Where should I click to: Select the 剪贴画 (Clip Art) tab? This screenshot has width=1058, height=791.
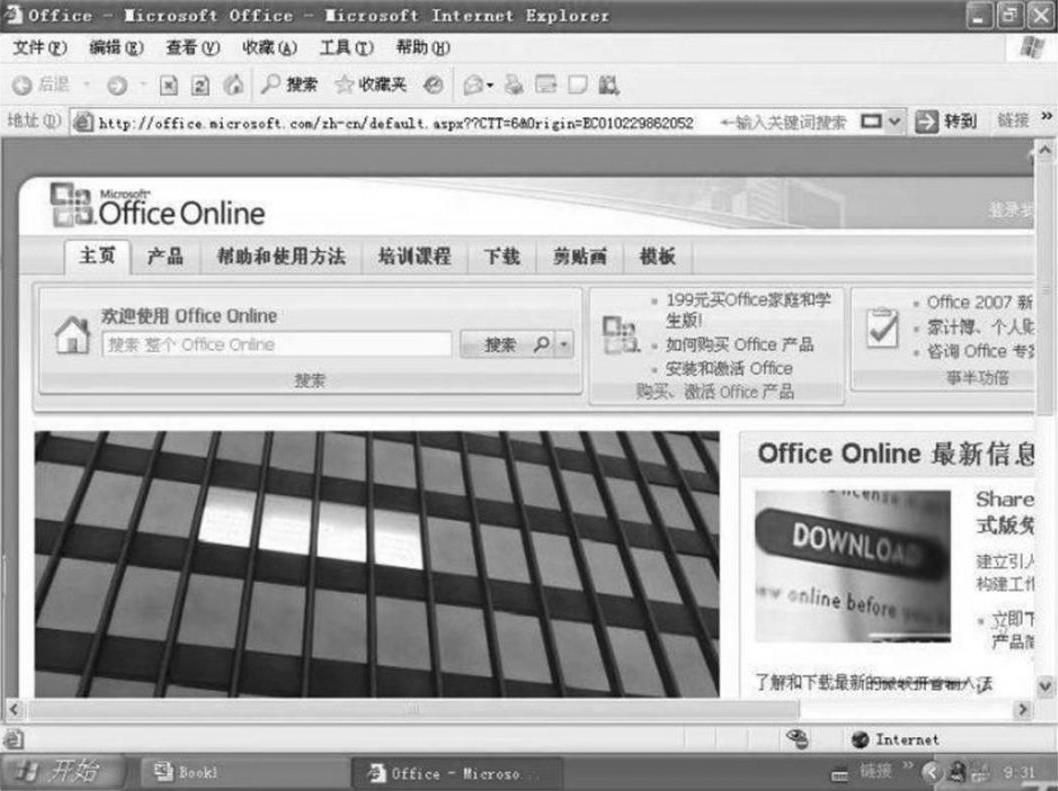coord(580,256)
